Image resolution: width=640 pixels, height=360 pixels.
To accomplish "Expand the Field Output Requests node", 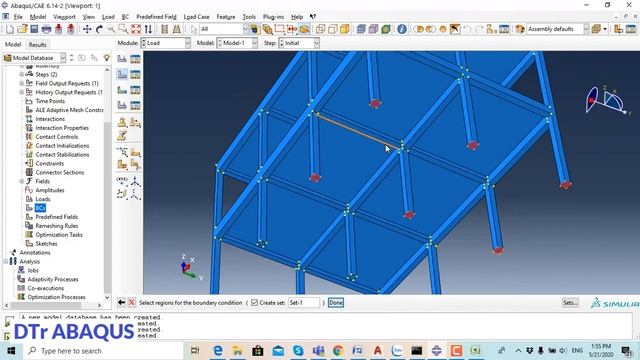I will (x=22, y=83).
